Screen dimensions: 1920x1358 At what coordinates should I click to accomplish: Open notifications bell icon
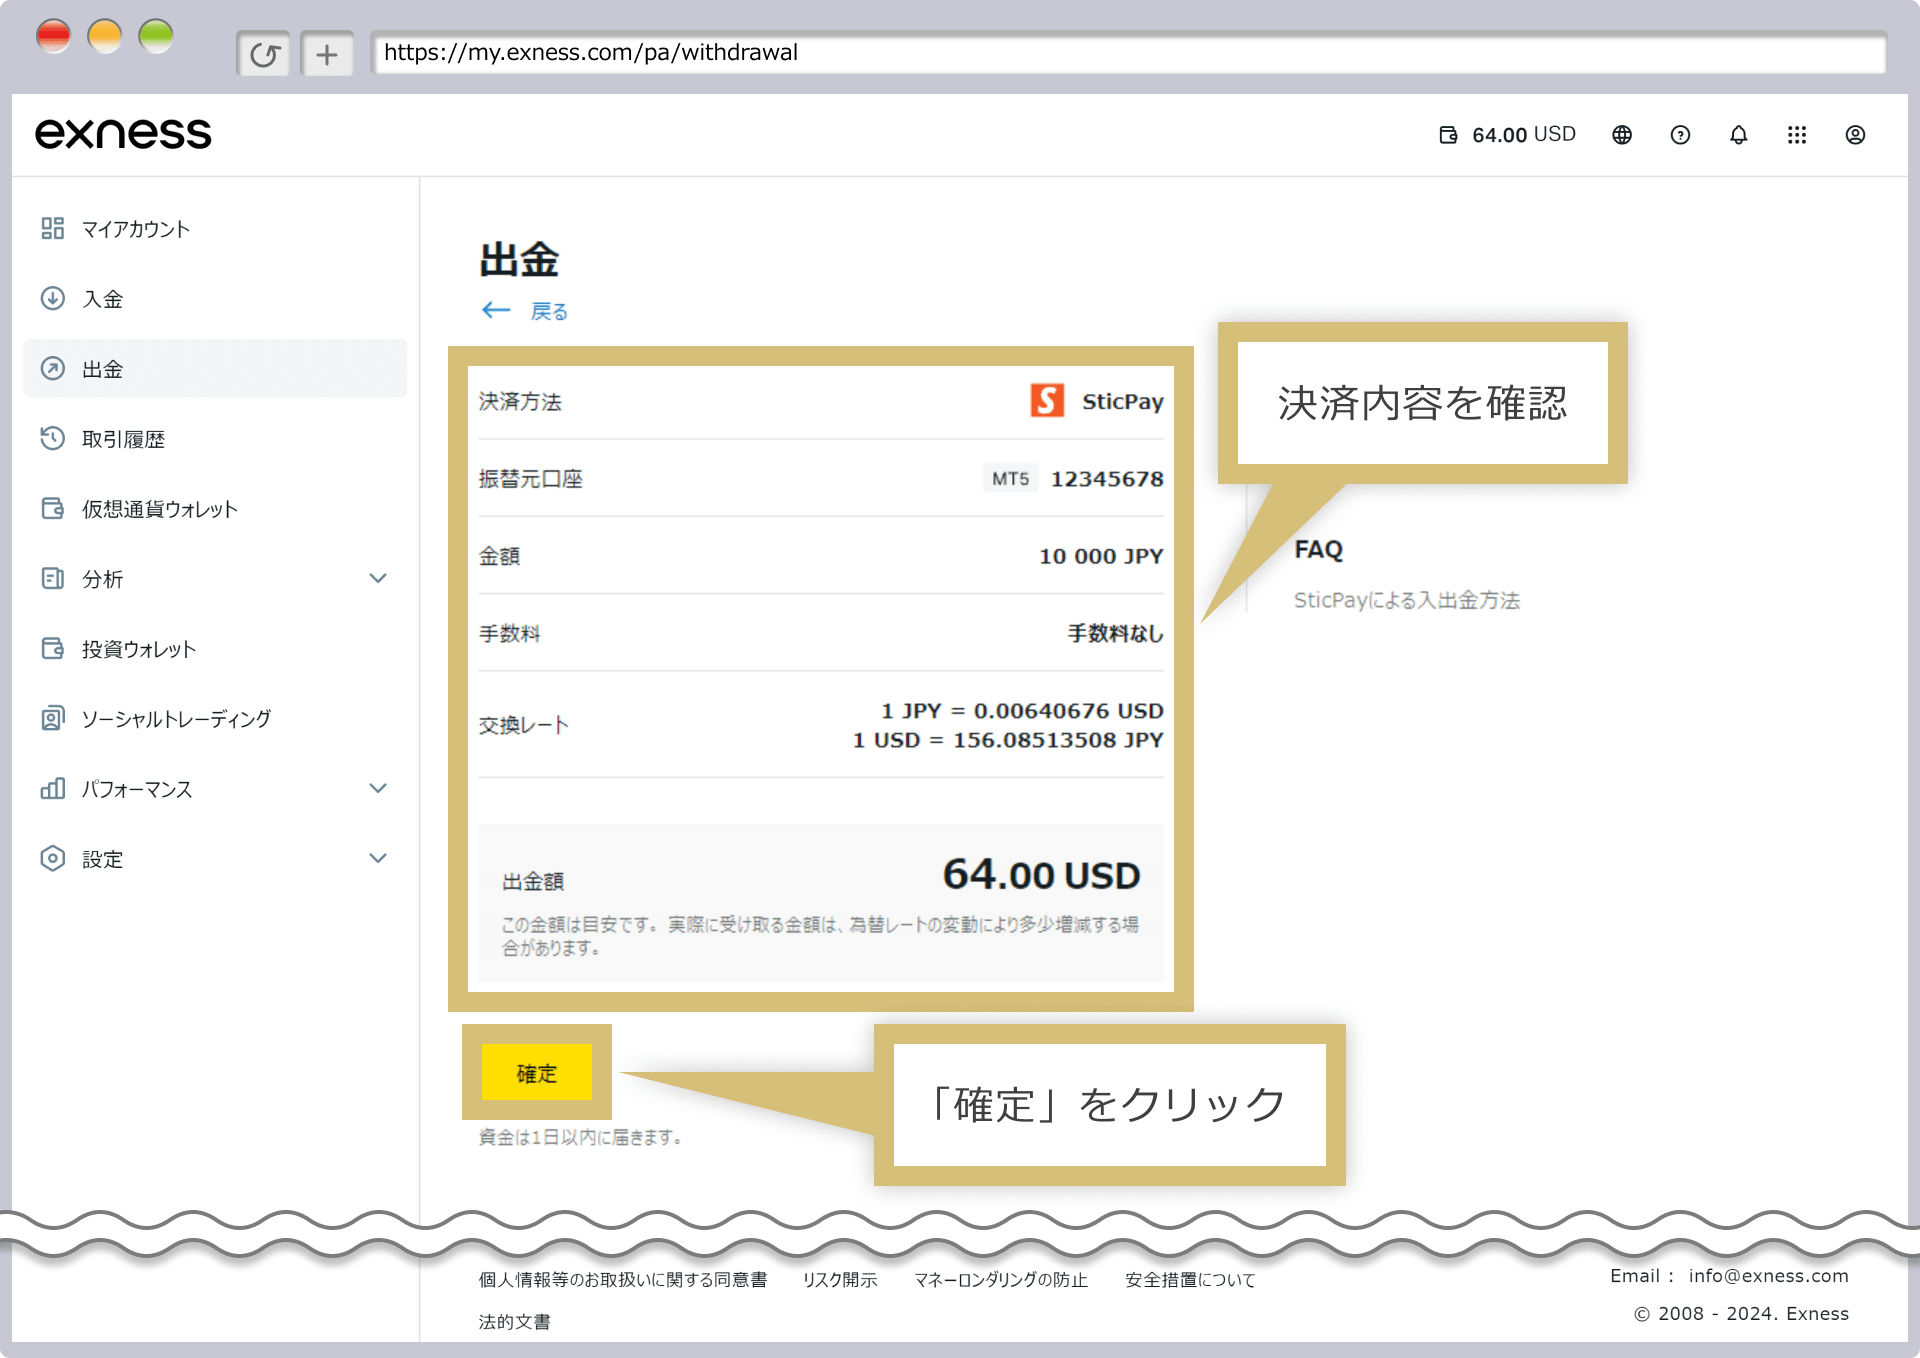click(1739, 135)
